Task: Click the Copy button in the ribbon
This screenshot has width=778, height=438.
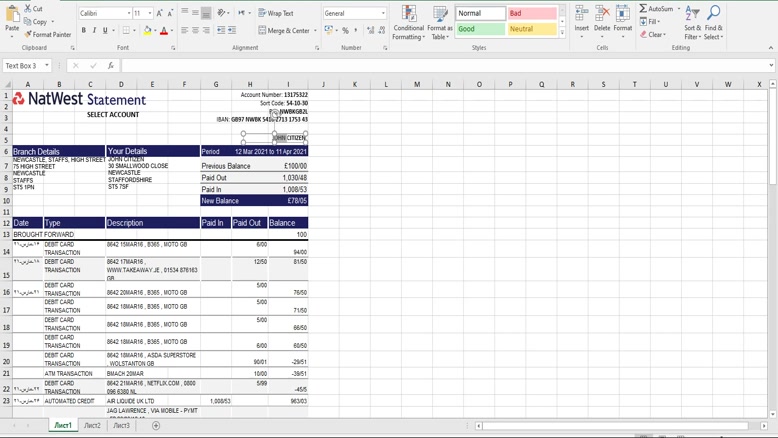Action: click(x=39, y=22)
